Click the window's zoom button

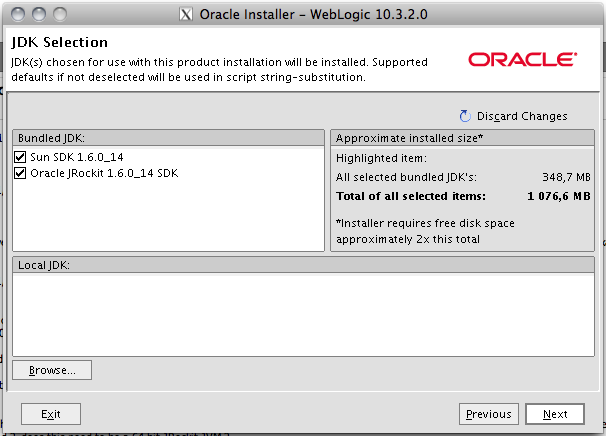pyautogui.click(x=60, y=14)
